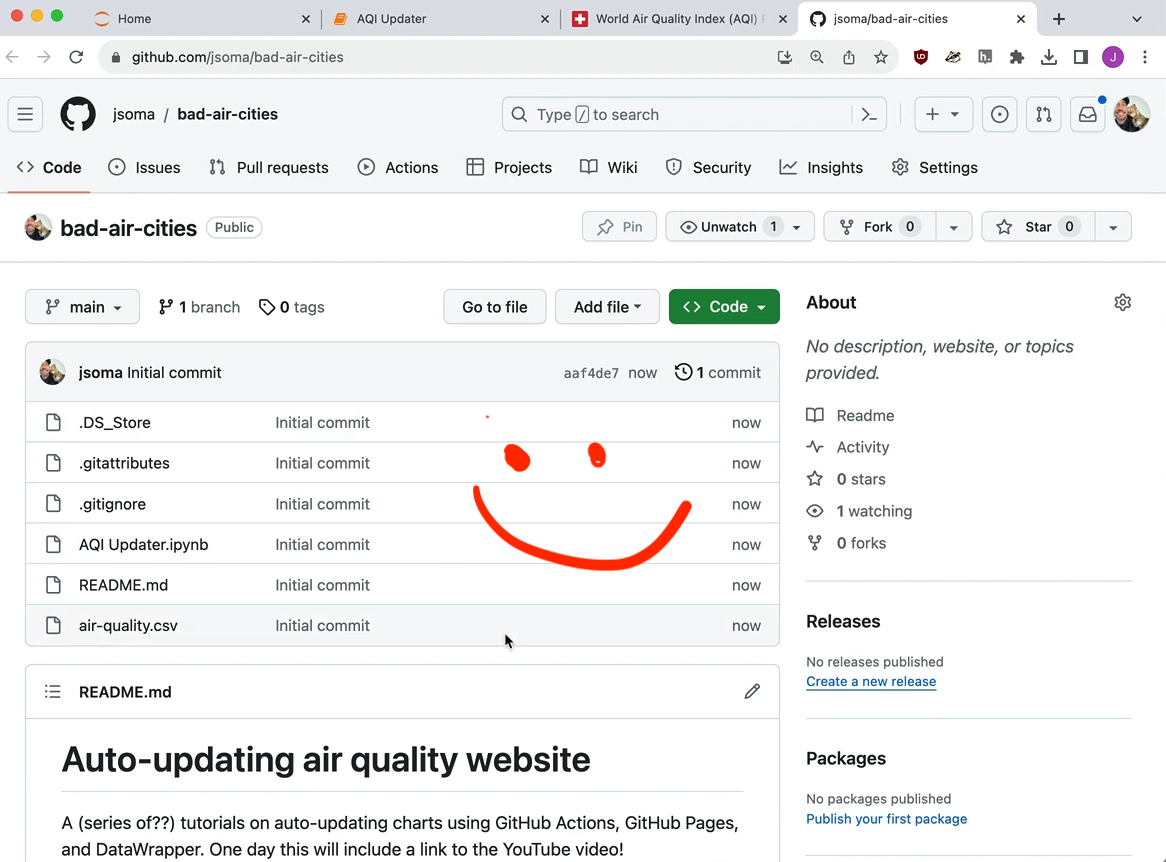This screenshot has height=862, width=1166.
Task: Open the notifications inbox icon
Action: pyautogui.click(x=1088, y=115)
